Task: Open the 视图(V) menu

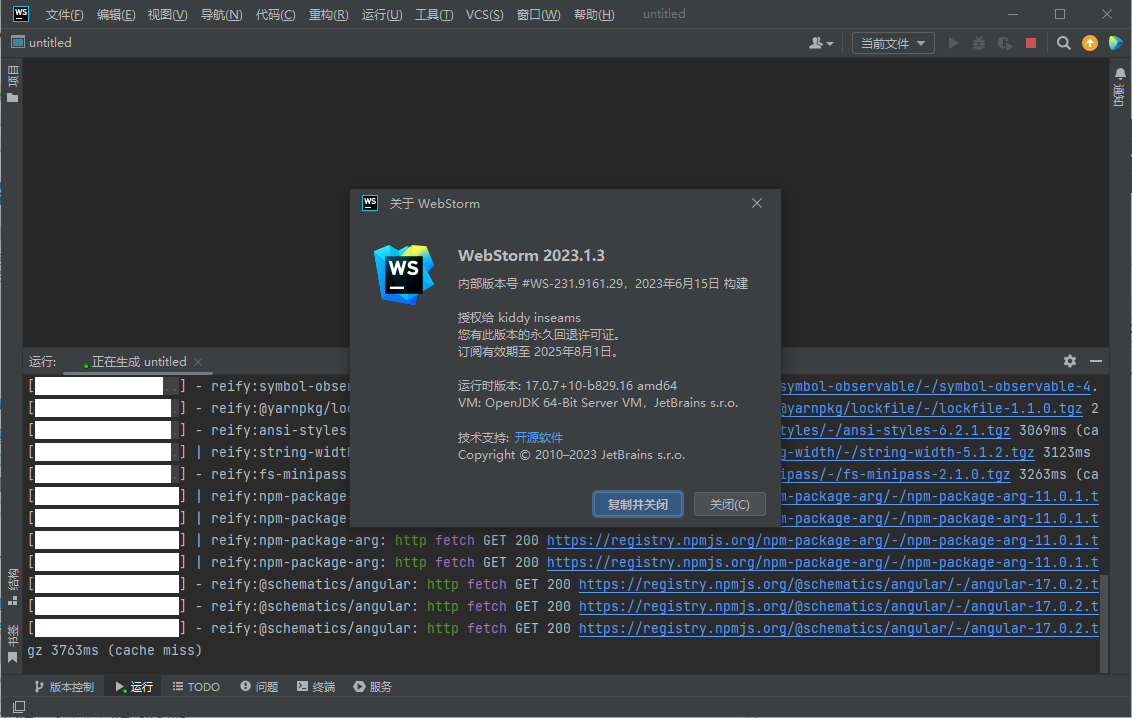Action: [x=167, y=14]
